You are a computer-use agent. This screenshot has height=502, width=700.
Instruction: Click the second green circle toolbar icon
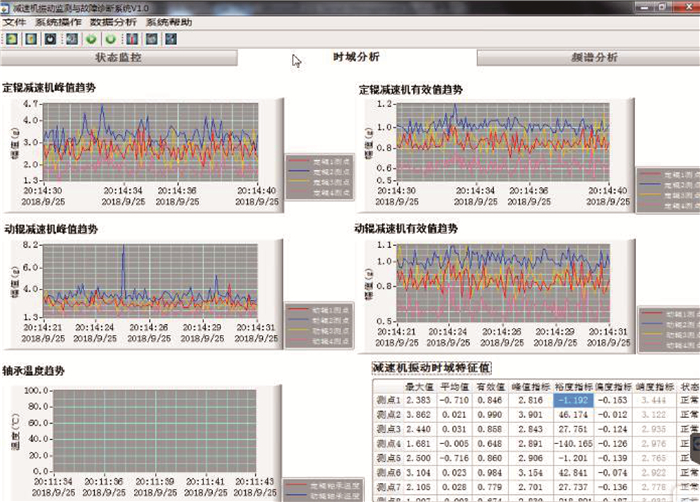[110, 39]
